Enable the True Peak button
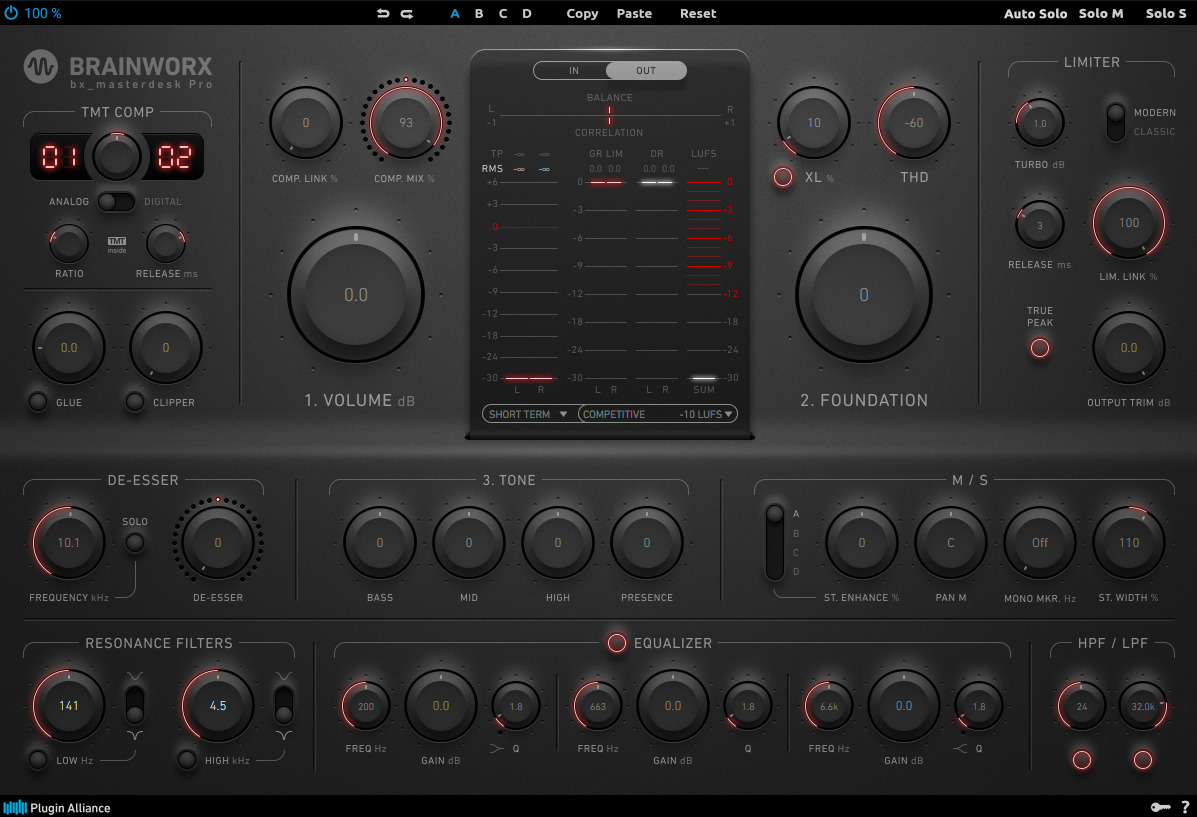1197x817 pixels. click(1040, 348)
